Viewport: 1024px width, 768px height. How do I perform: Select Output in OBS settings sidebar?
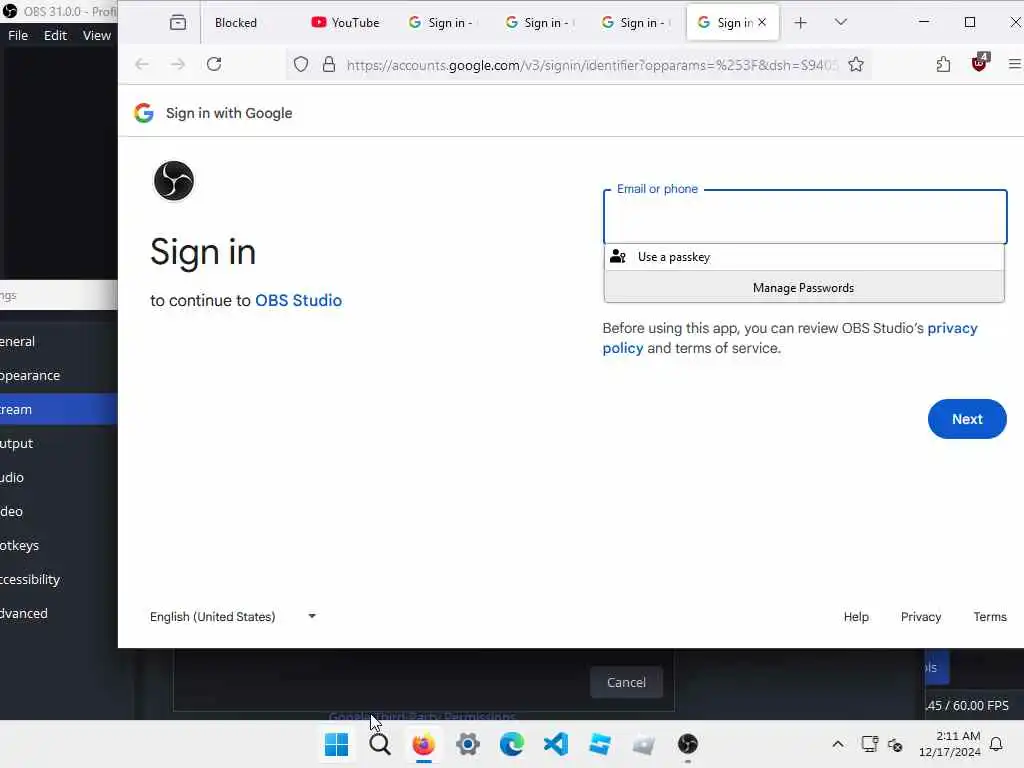coord(59,443)
